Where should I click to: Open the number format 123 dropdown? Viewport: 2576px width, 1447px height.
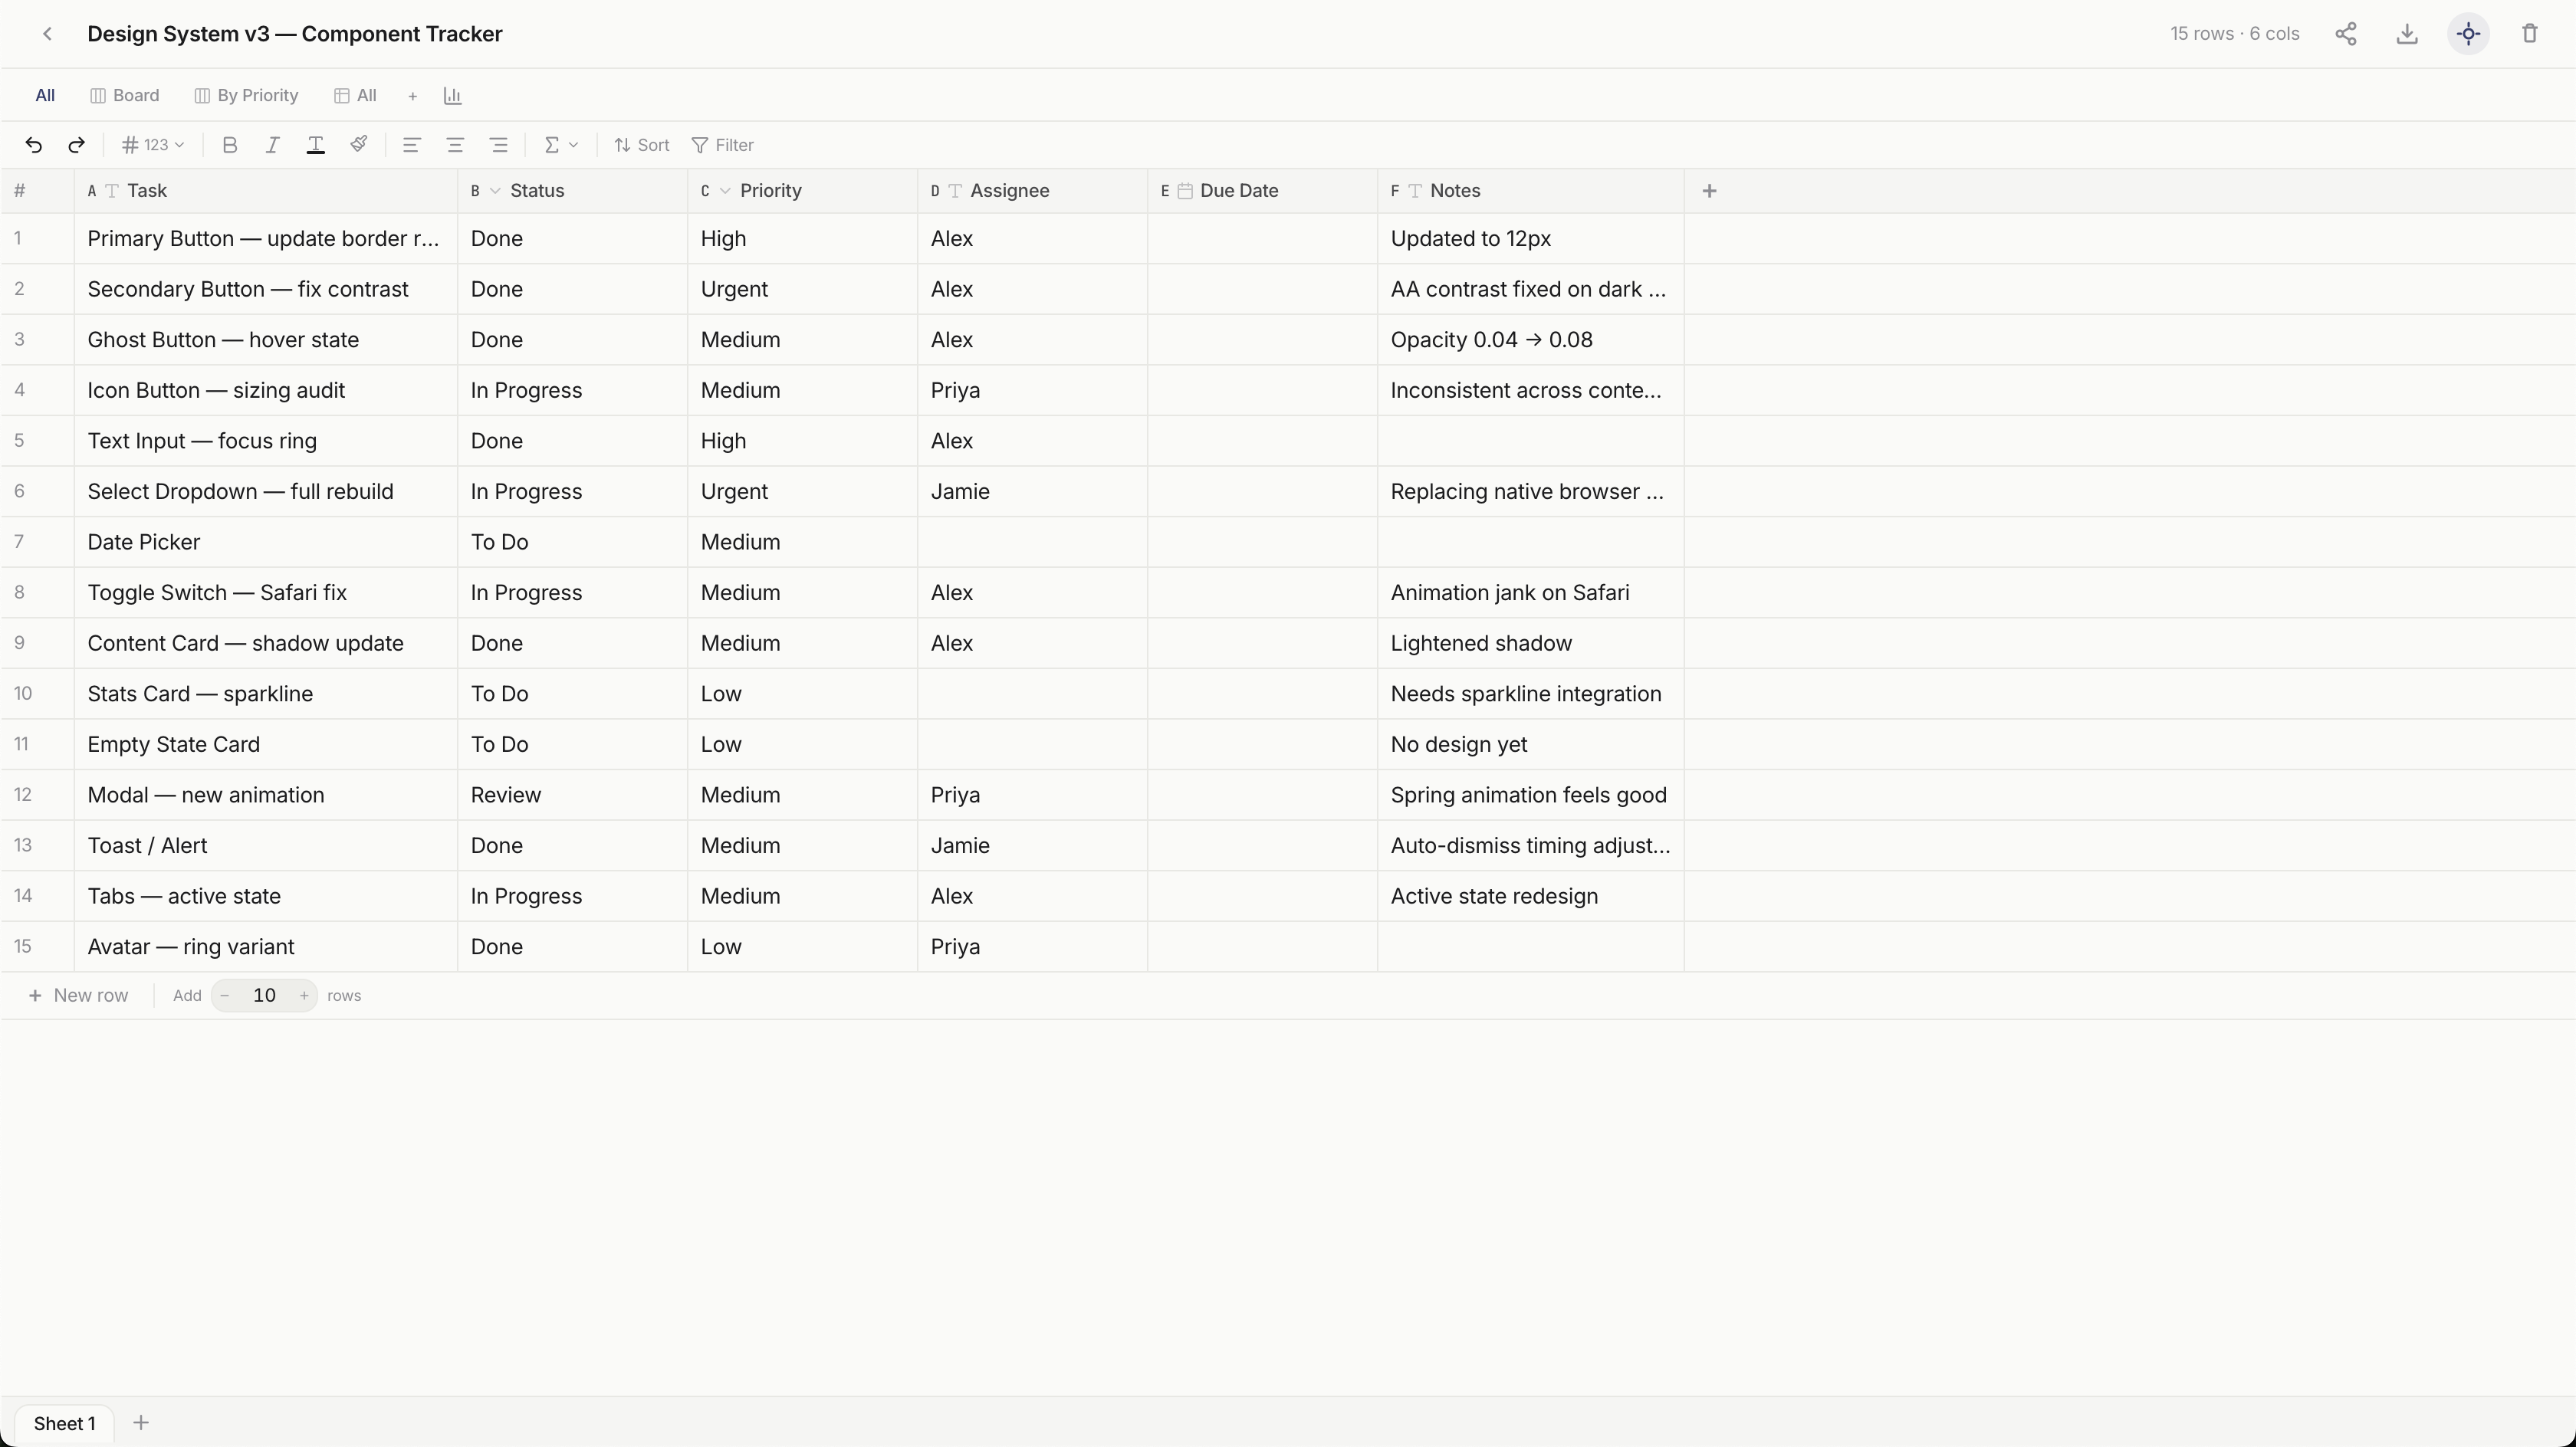tap(152, 145)
